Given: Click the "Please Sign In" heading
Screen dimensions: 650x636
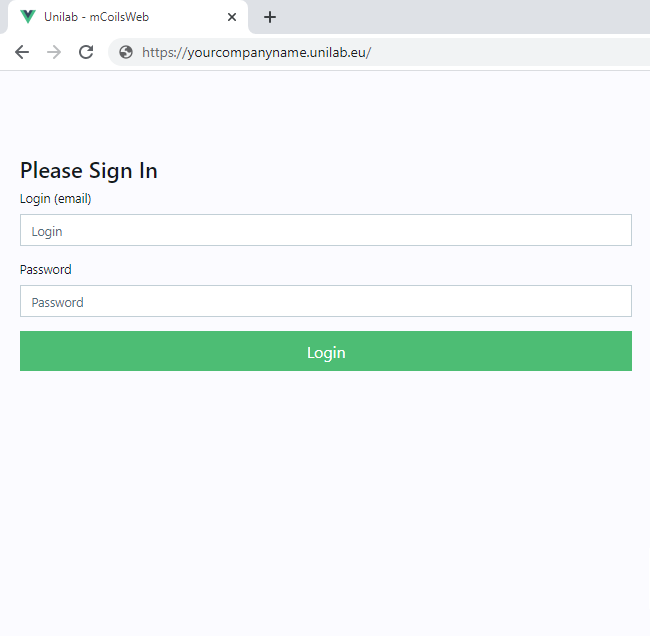Looking at the screenshot, I should click(x=89, y=171).
